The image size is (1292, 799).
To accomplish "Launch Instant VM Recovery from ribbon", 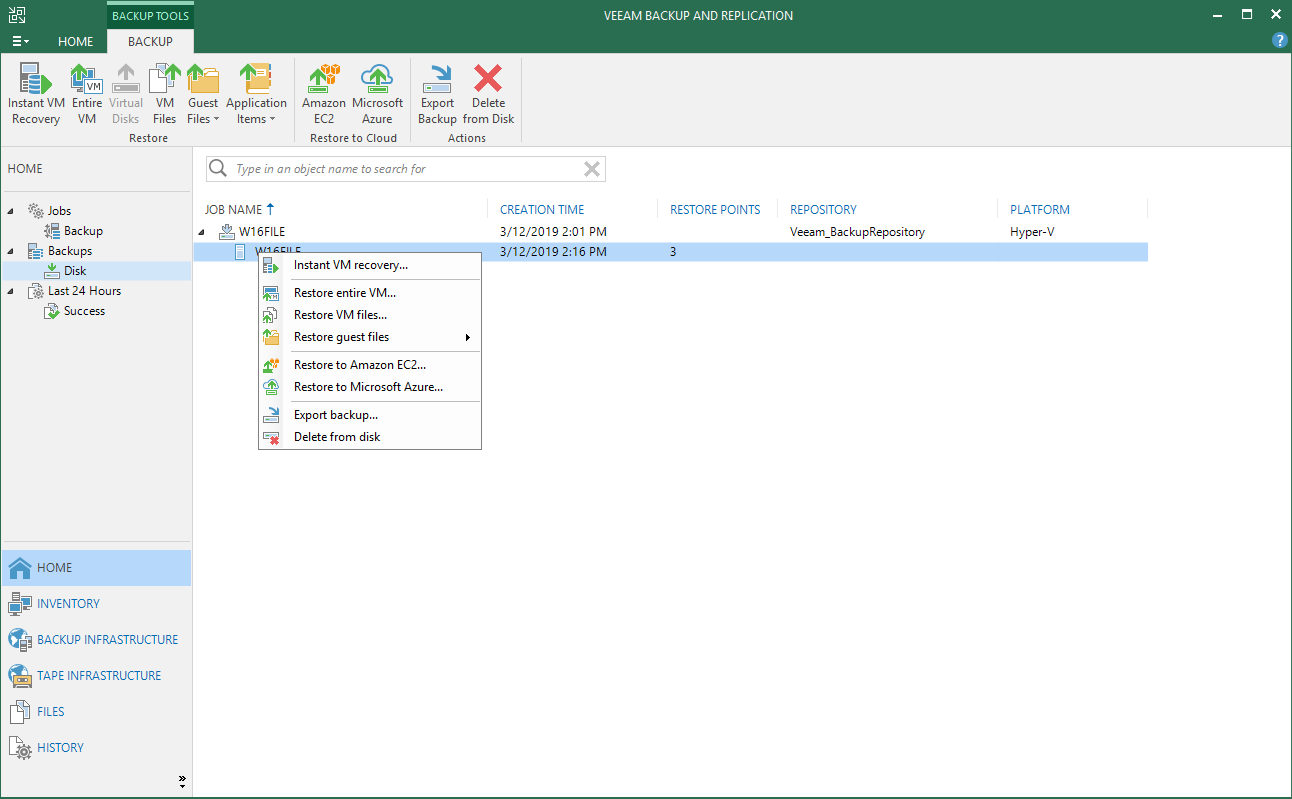I will (36, 94).
